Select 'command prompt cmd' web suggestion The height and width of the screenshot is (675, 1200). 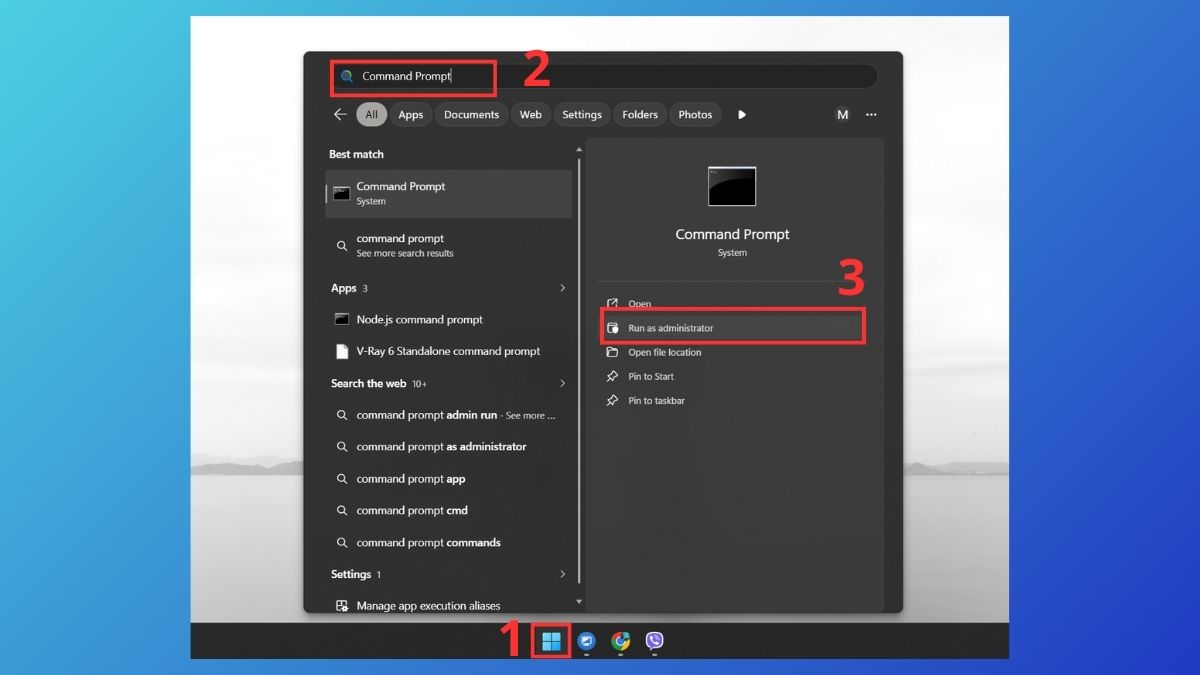click(x=448, y=511)
